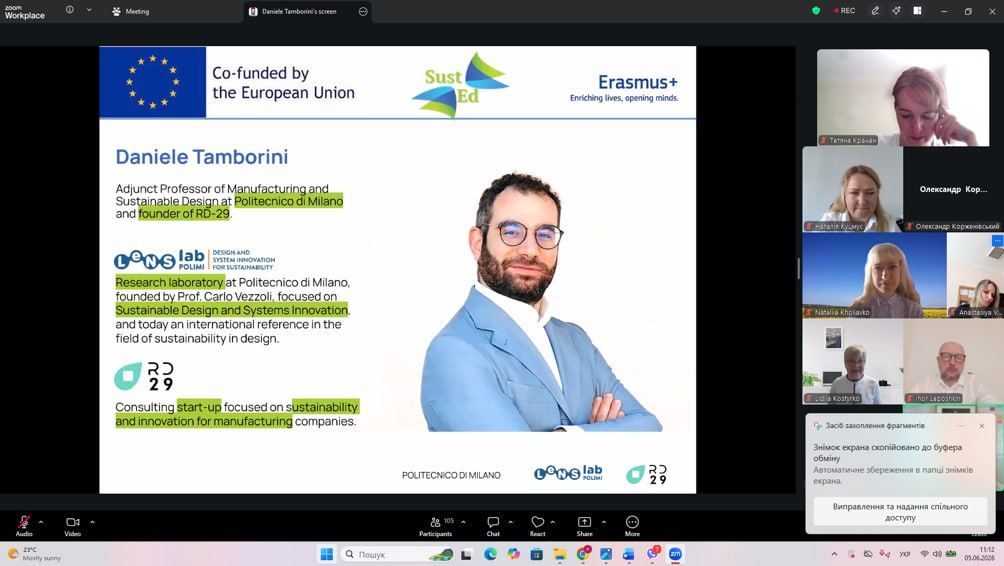This screenshot has width=1004, height=566.
Task: Select Nataliia Kholiavko video thumbnail
Action: [875, 275]
